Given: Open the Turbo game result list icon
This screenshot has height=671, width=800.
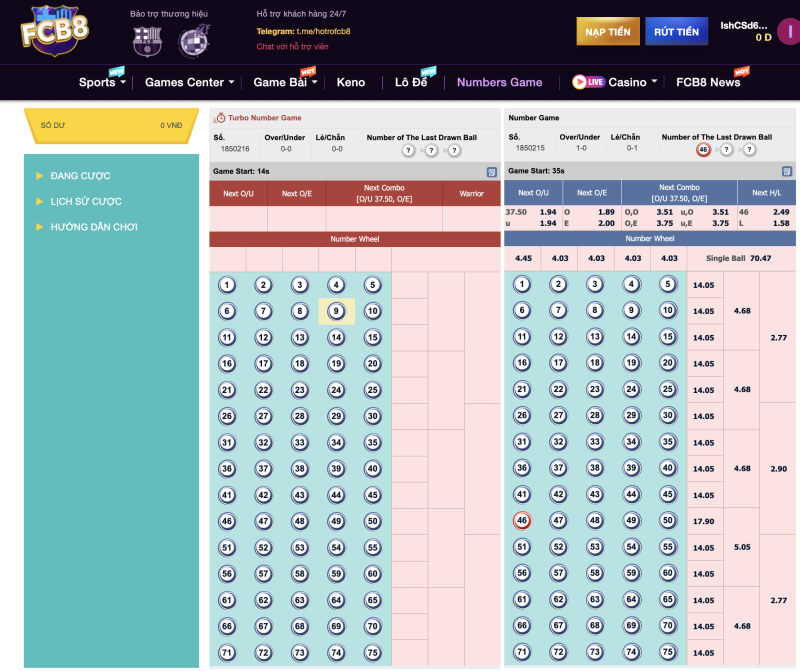Looking at the screenshot, I should tap(491, 172).
